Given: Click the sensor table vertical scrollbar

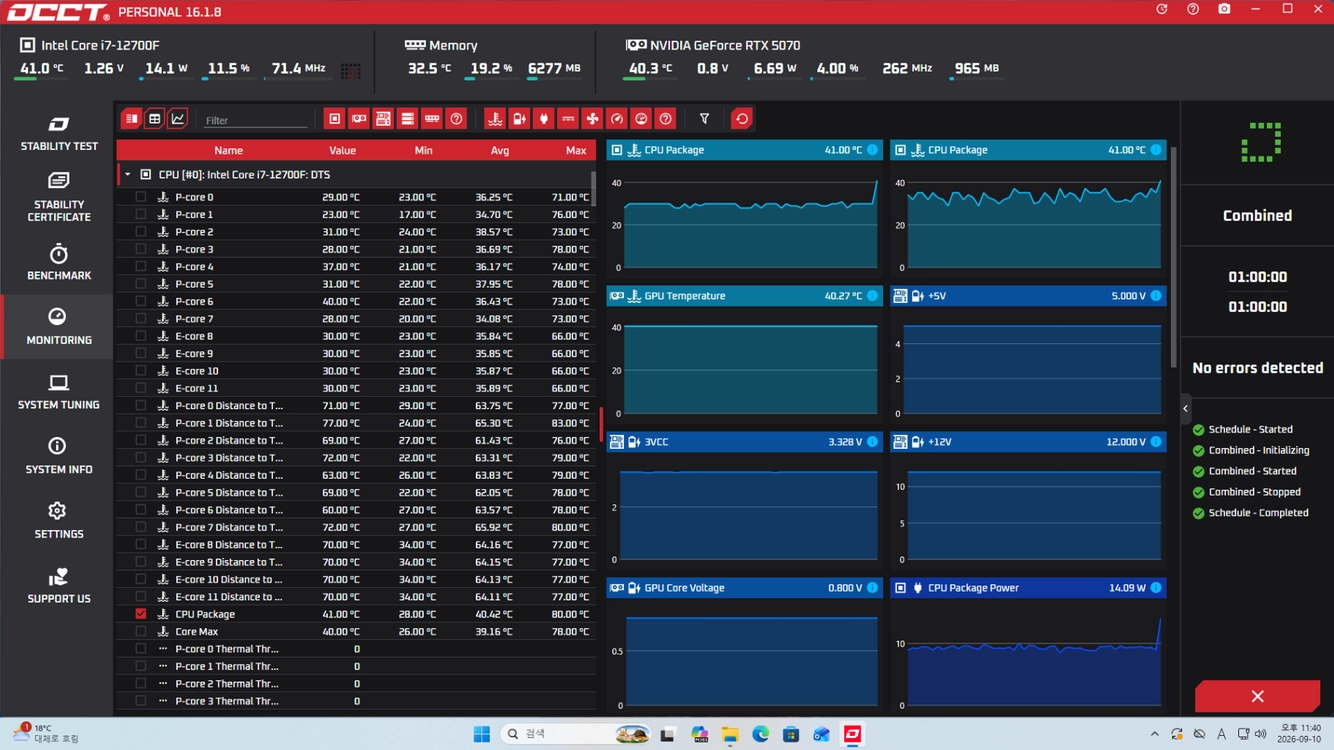Looking at the screenshot, I should coord(594,188).
